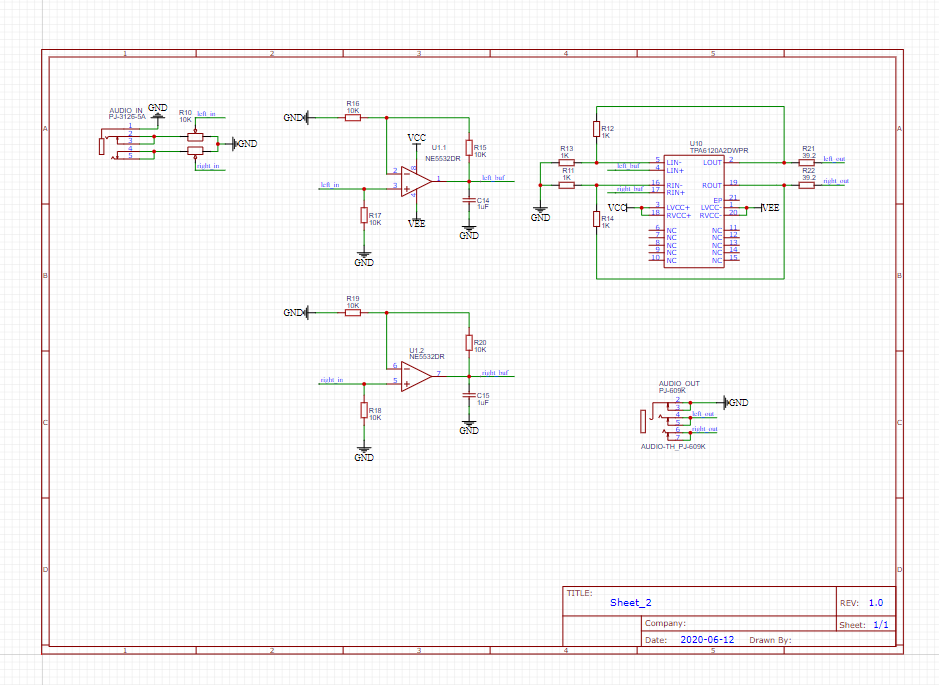This screenshot has width=939, height=685.
Task: Click right_in net label at U1.2 pin 5
Action: [x=332, y=380]
